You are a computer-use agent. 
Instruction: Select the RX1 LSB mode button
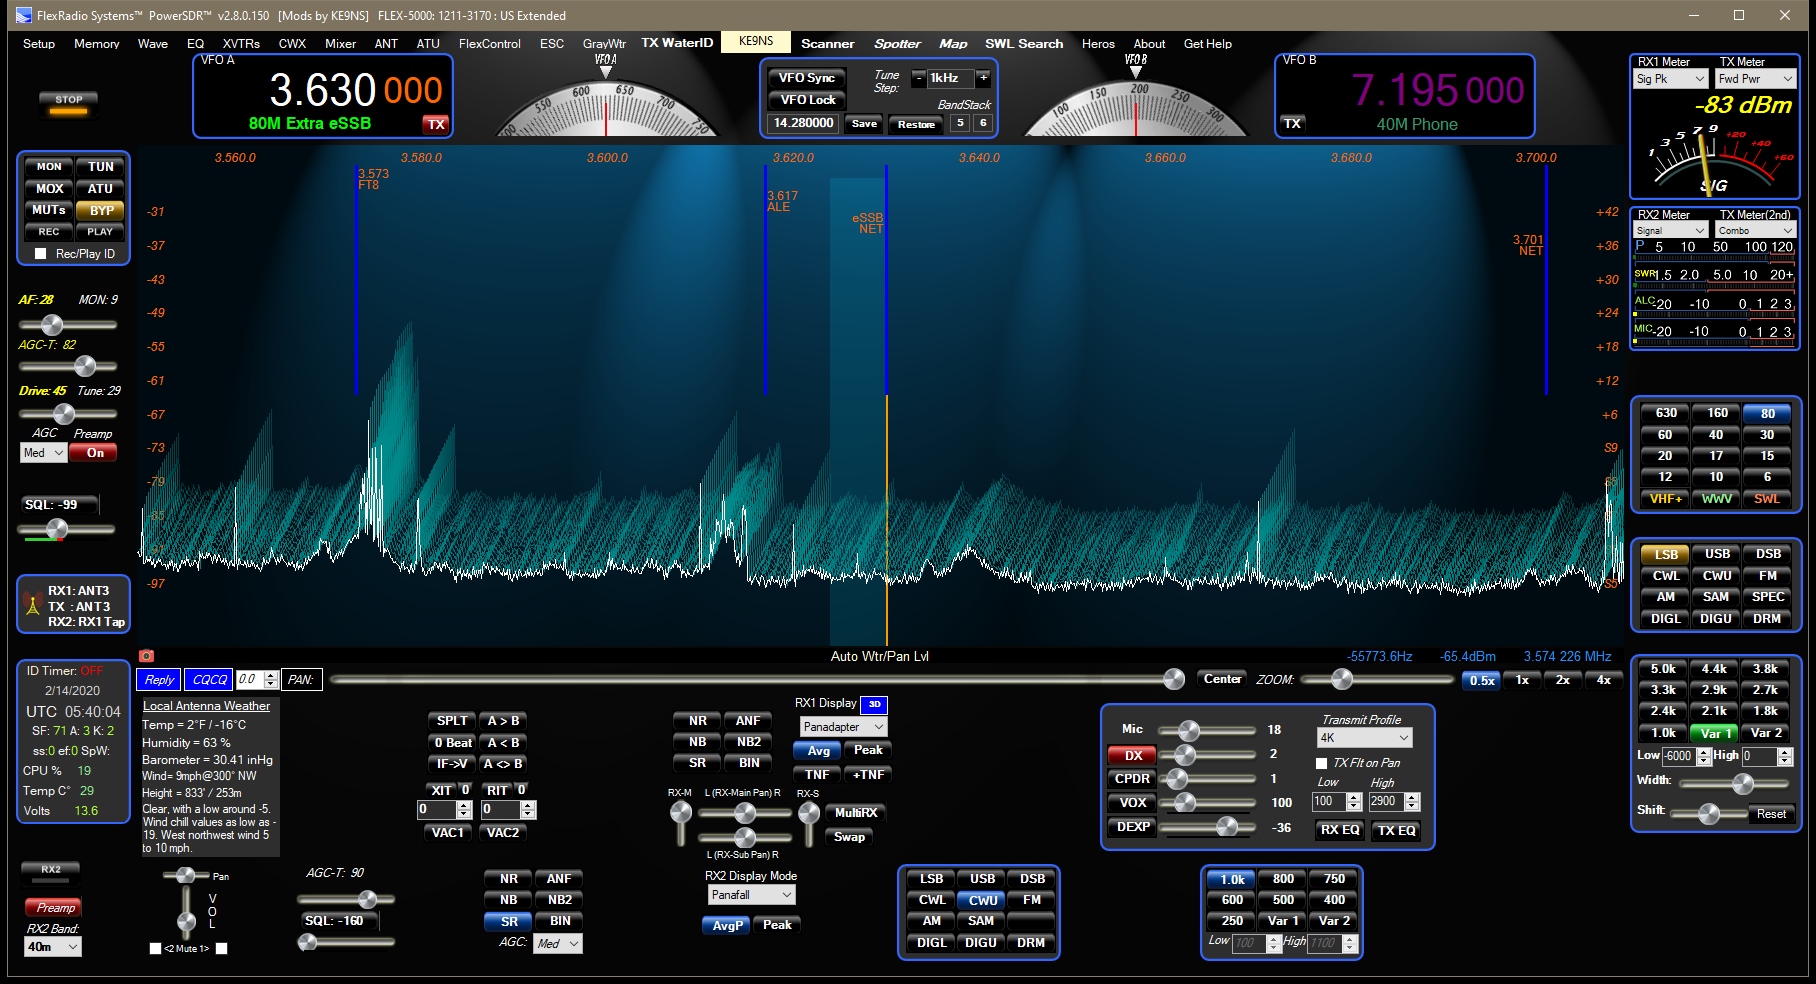click(1665, 554)
